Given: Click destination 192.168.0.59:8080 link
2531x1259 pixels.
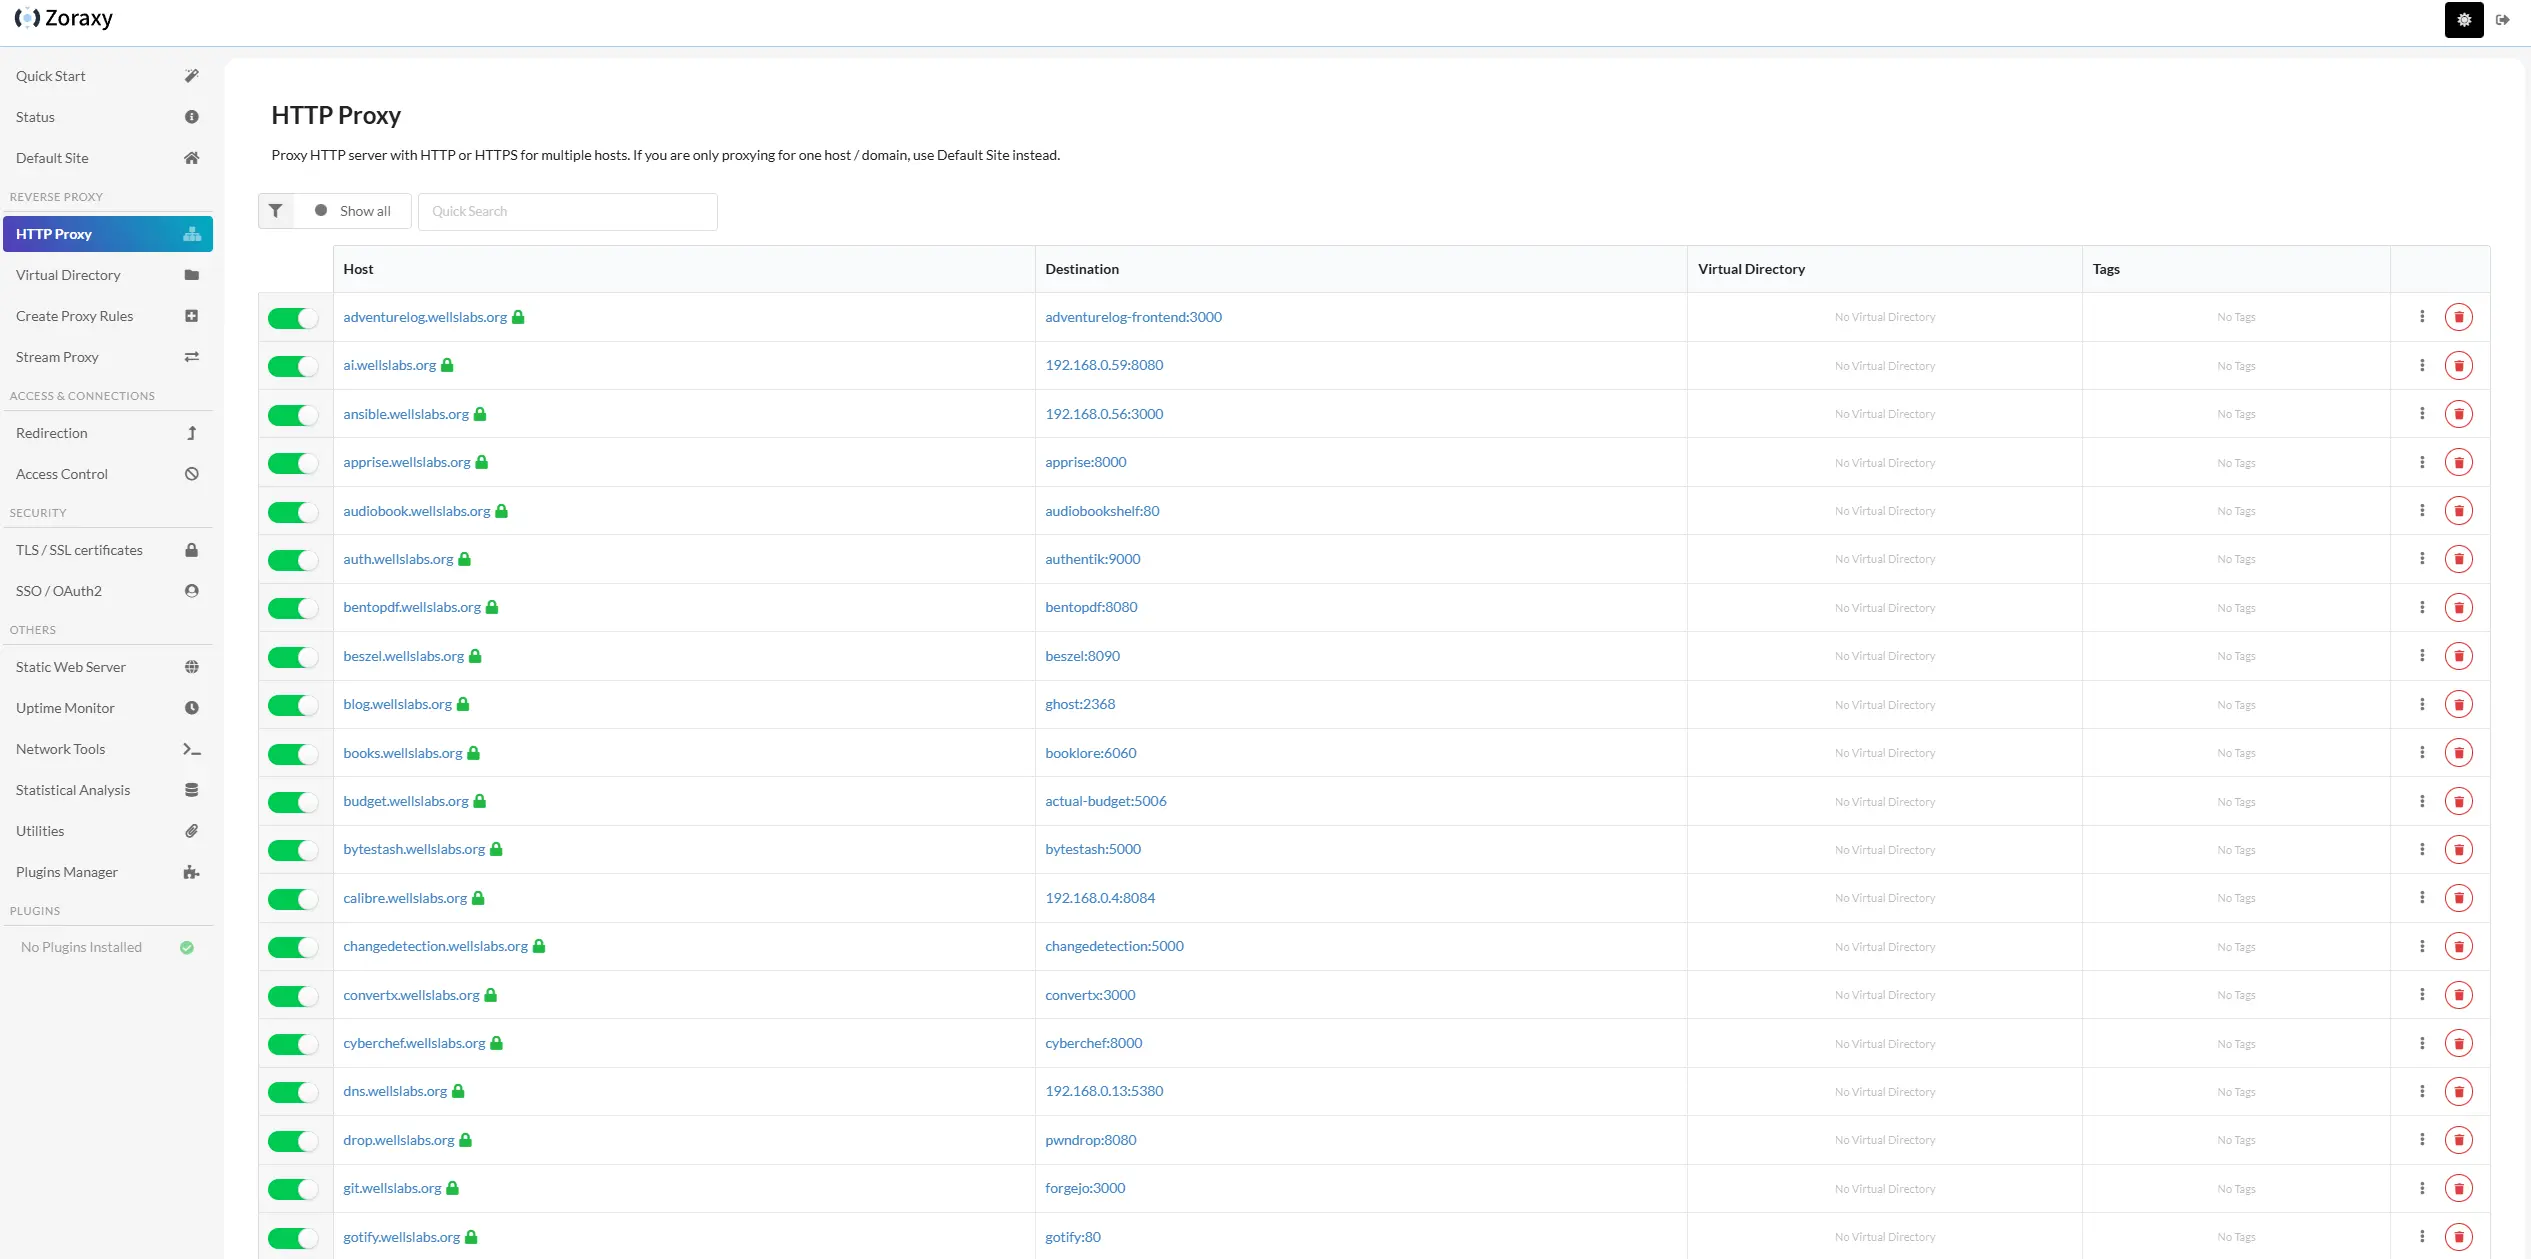Looking at the screenshot, I should click(1104, 365).
